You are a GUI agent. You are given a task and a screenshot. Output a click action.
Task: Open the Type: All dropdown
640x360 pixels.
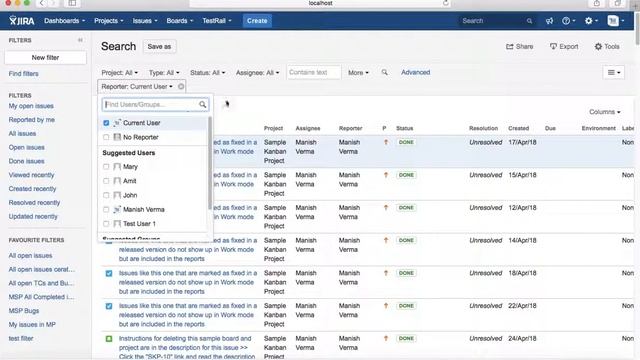(x=164, y=73)
